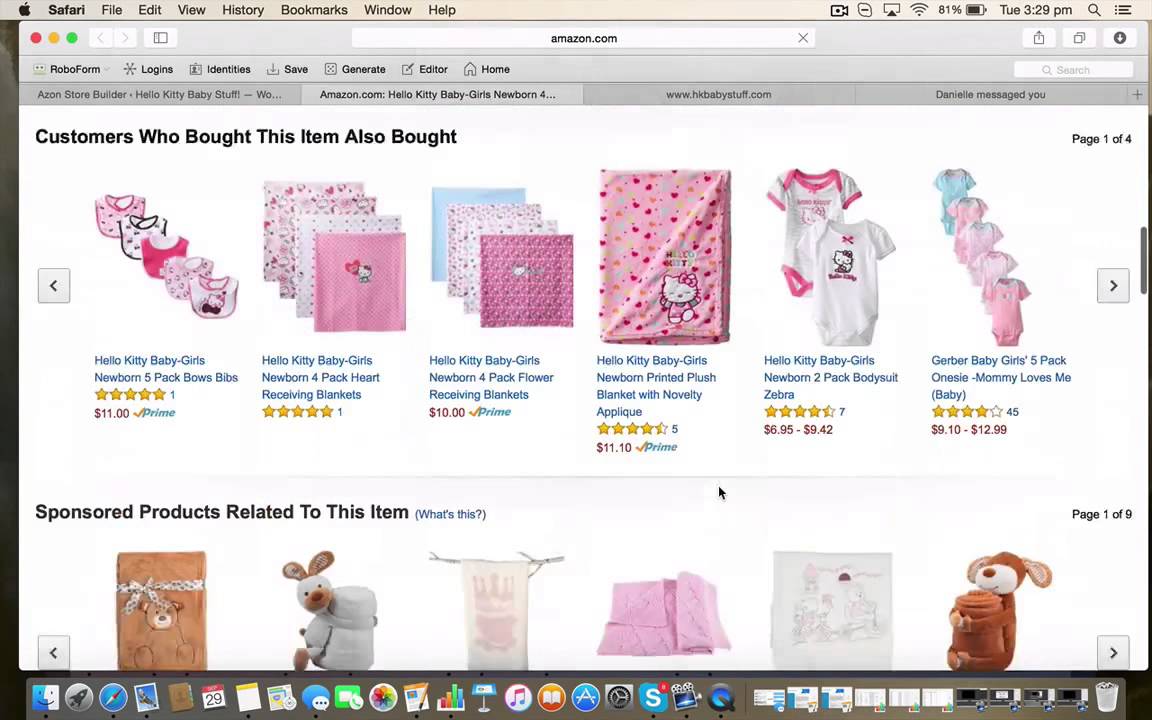Open the Trash in the Dock
The width and height of the screenshot is (1152, 720).
(1106, 696)
